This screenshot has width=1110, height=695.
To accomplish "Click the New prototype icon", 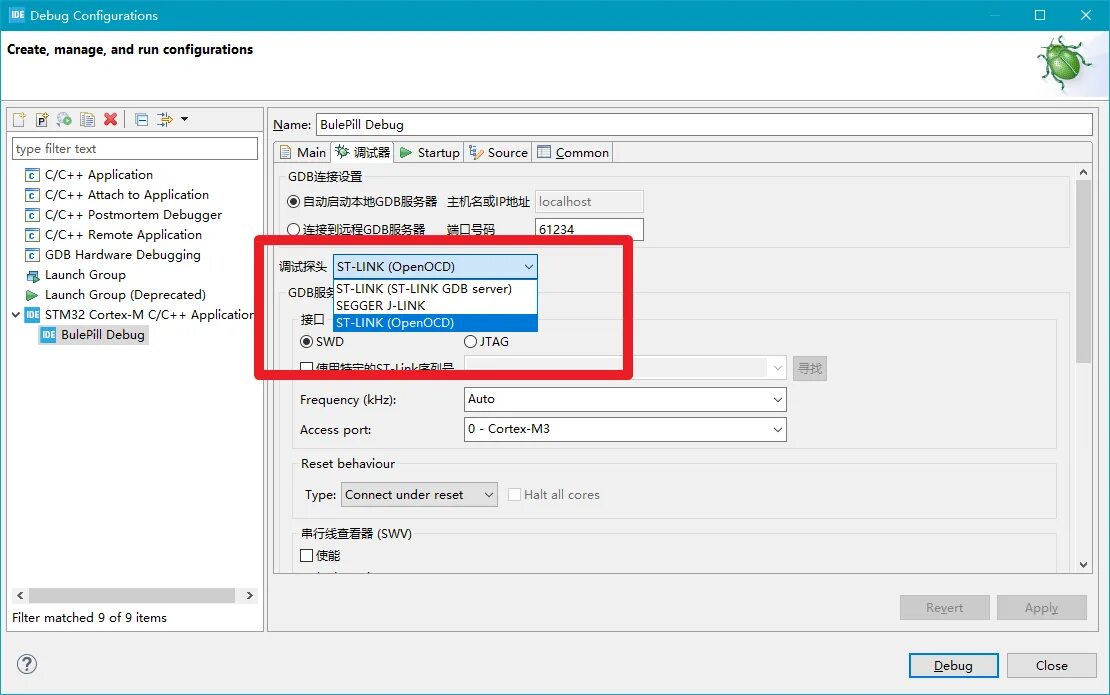I will 42,120.
